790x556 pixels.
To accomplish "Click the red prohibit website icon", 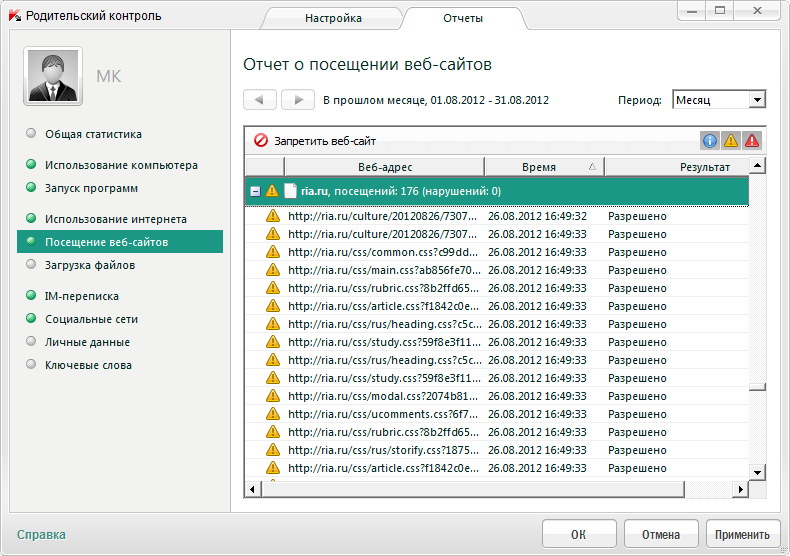I will (260, 141).
